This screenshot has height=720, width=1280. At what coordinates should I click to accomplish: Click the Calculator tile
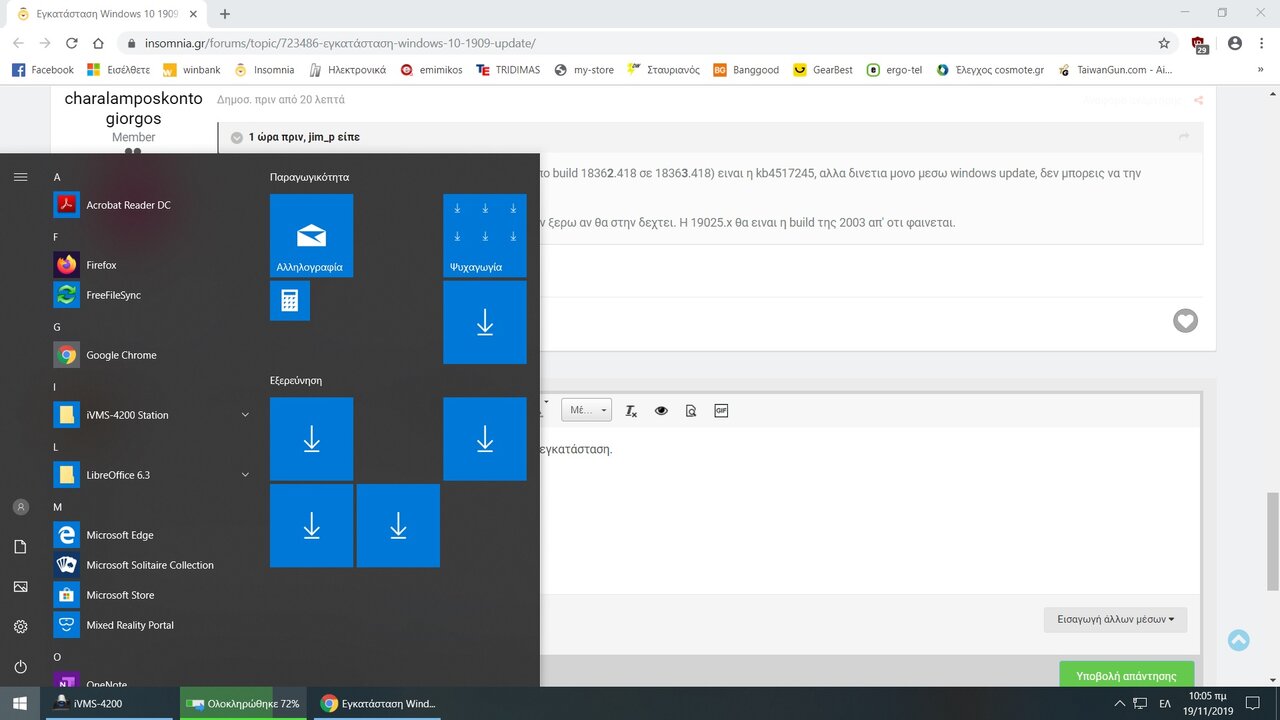[x=290, y=301]
